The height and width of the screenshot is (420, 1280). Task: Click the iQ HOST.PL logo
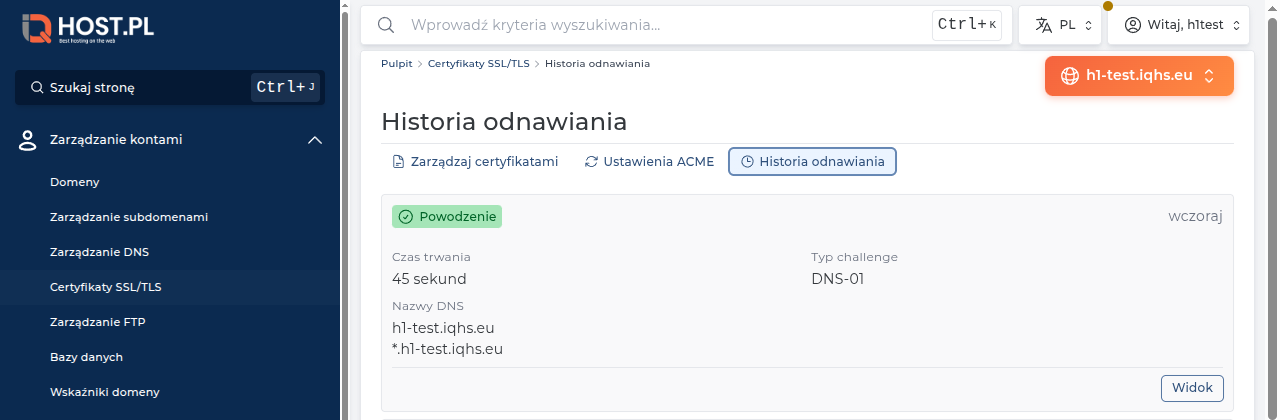coord(88,29)
